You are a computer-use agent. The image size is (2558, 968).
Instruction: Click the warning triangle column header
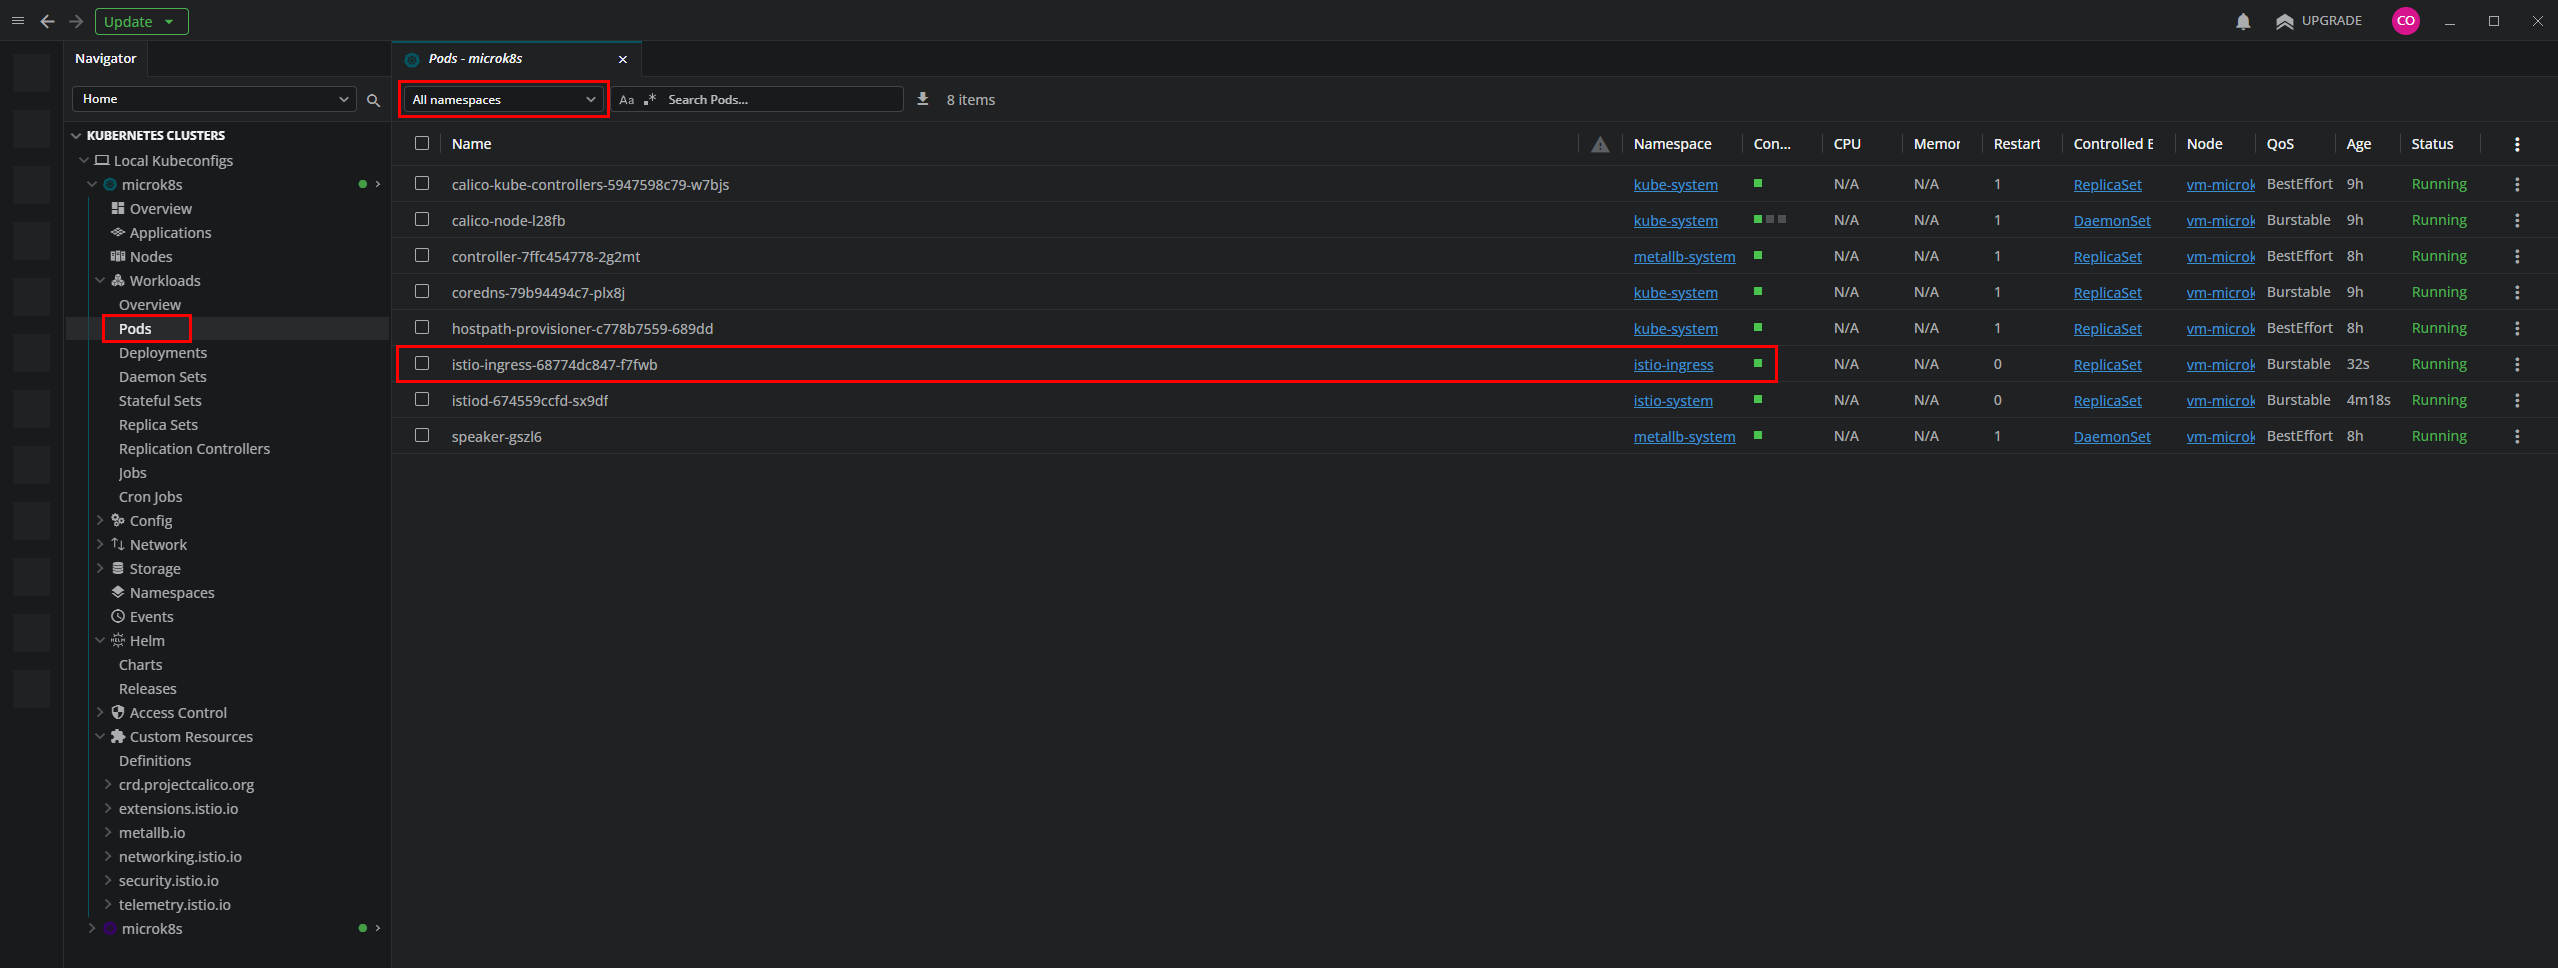[x=1600, y=145]
